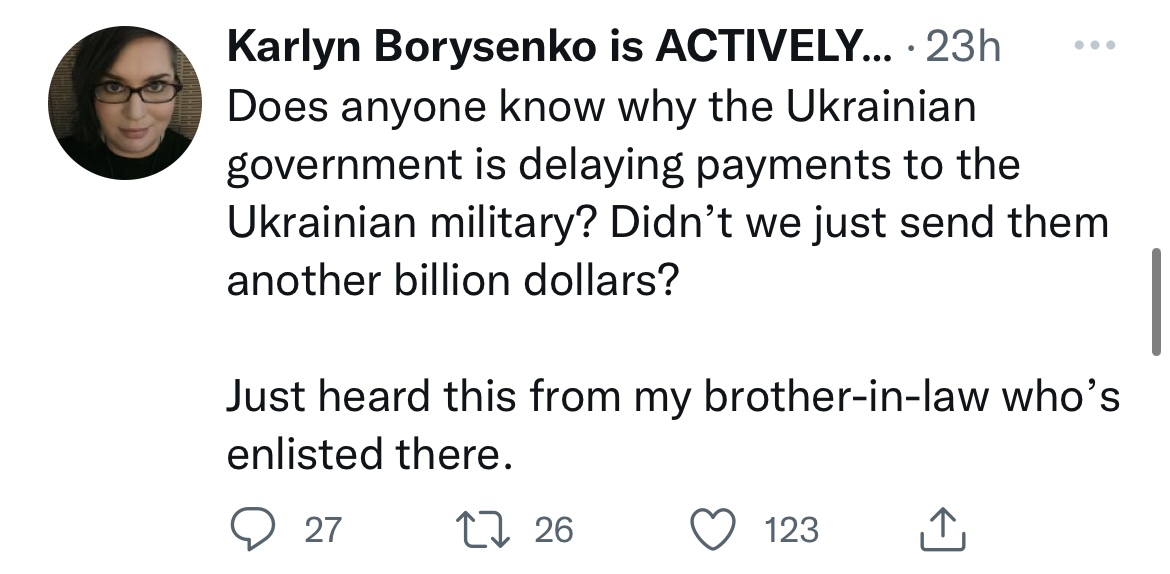Like the tweet with the heart icon
This screenshot has height=574, width=1170.
pos(713,529)
